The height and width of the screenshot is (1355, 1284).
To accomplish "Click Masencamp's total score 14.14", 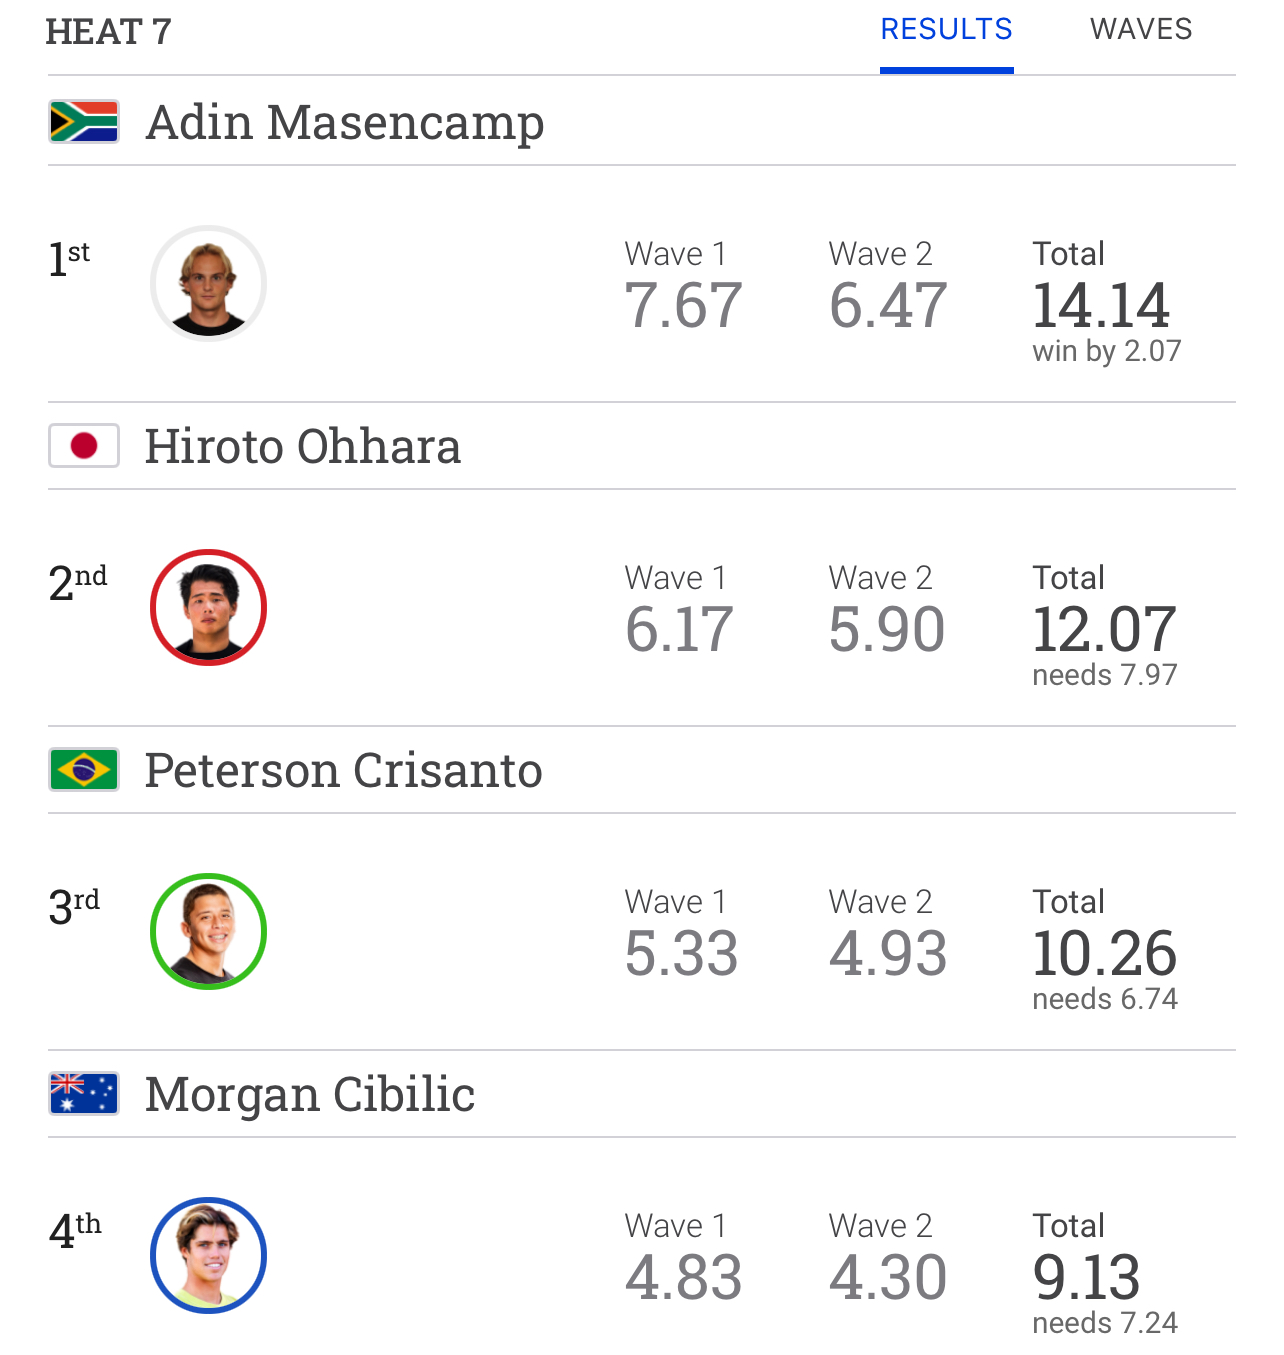I will [x=1101, y=306].
